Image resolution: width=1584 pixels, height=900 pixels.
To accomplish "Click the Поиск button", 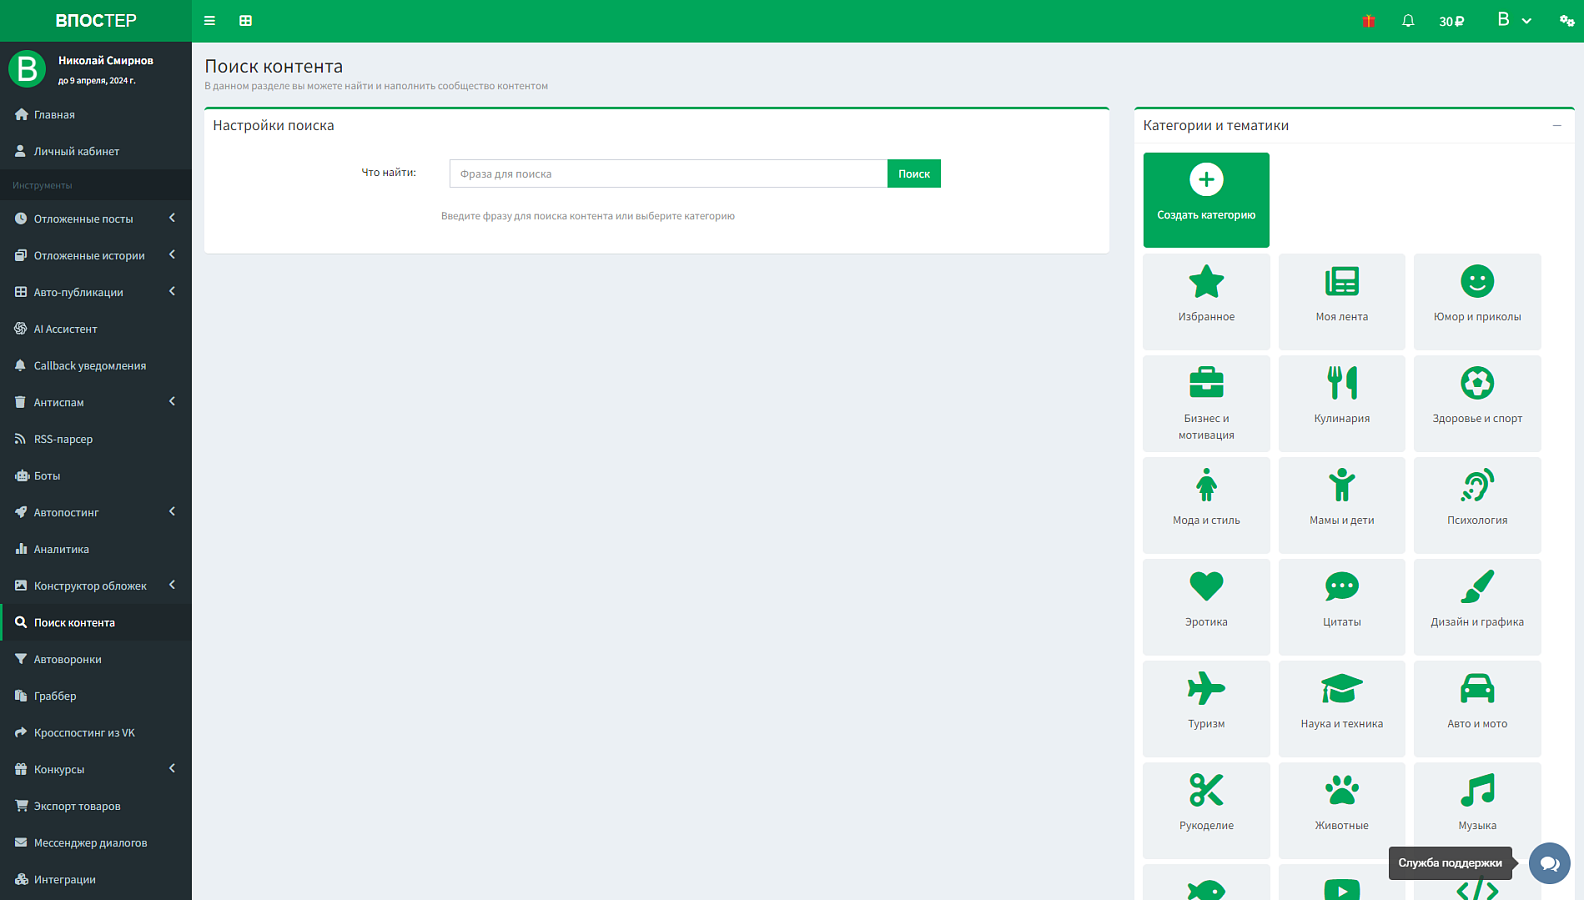I will [914, 174].
